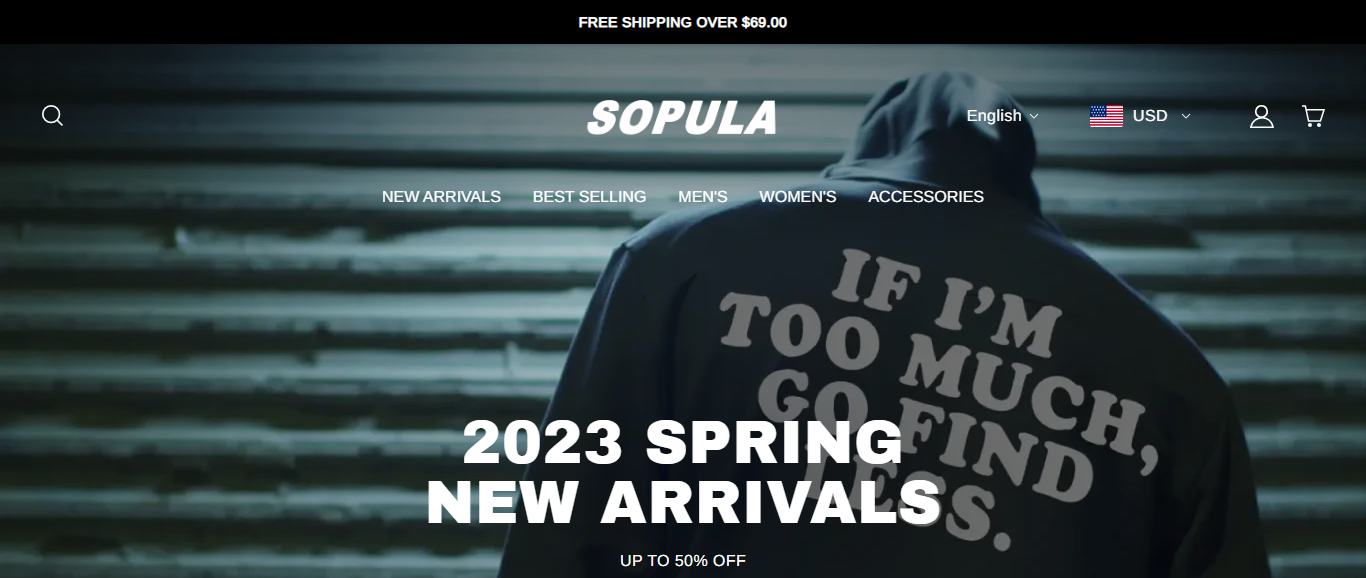Image resolution: width=1366 pixels, height=578 pixels.
Task: Open the ACCESSORIES menu item
Action: pyautogui.click(x=926, y=197)
